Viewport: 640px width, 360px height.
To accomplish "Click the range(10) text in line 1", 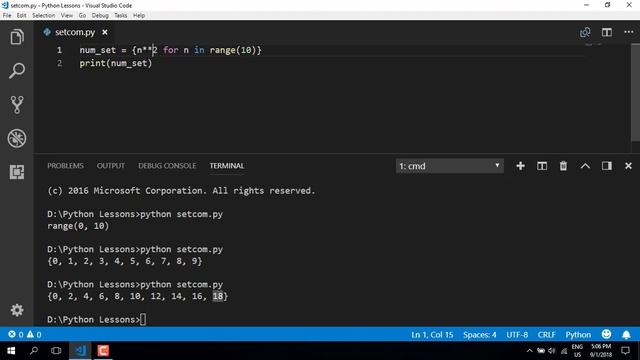I will coord(233,50).
